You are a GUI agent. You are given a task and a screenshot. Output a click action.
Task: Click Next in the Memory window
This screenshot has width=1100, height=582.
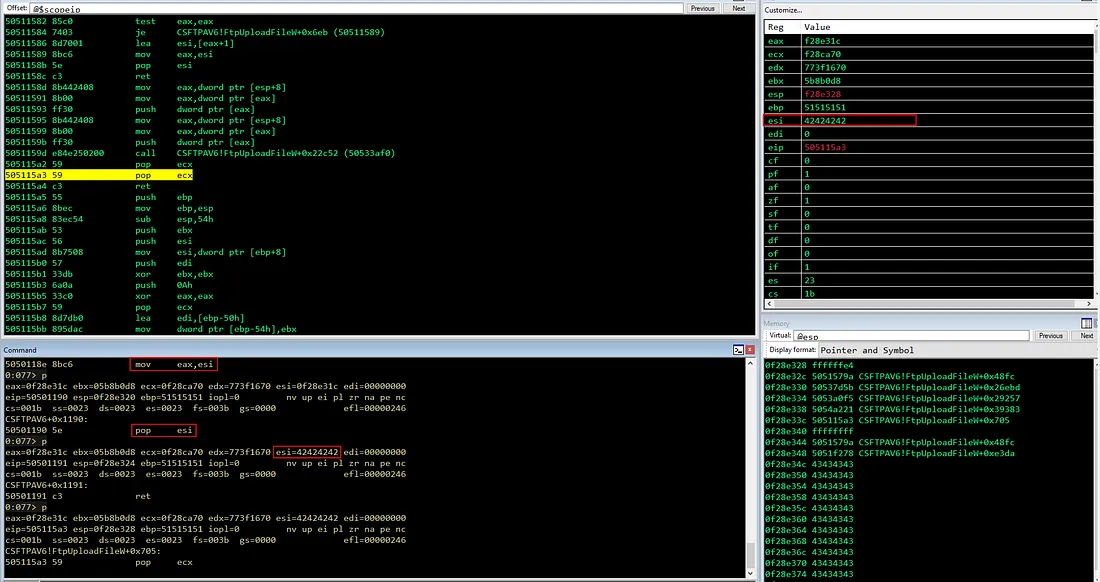[1086, 336]
